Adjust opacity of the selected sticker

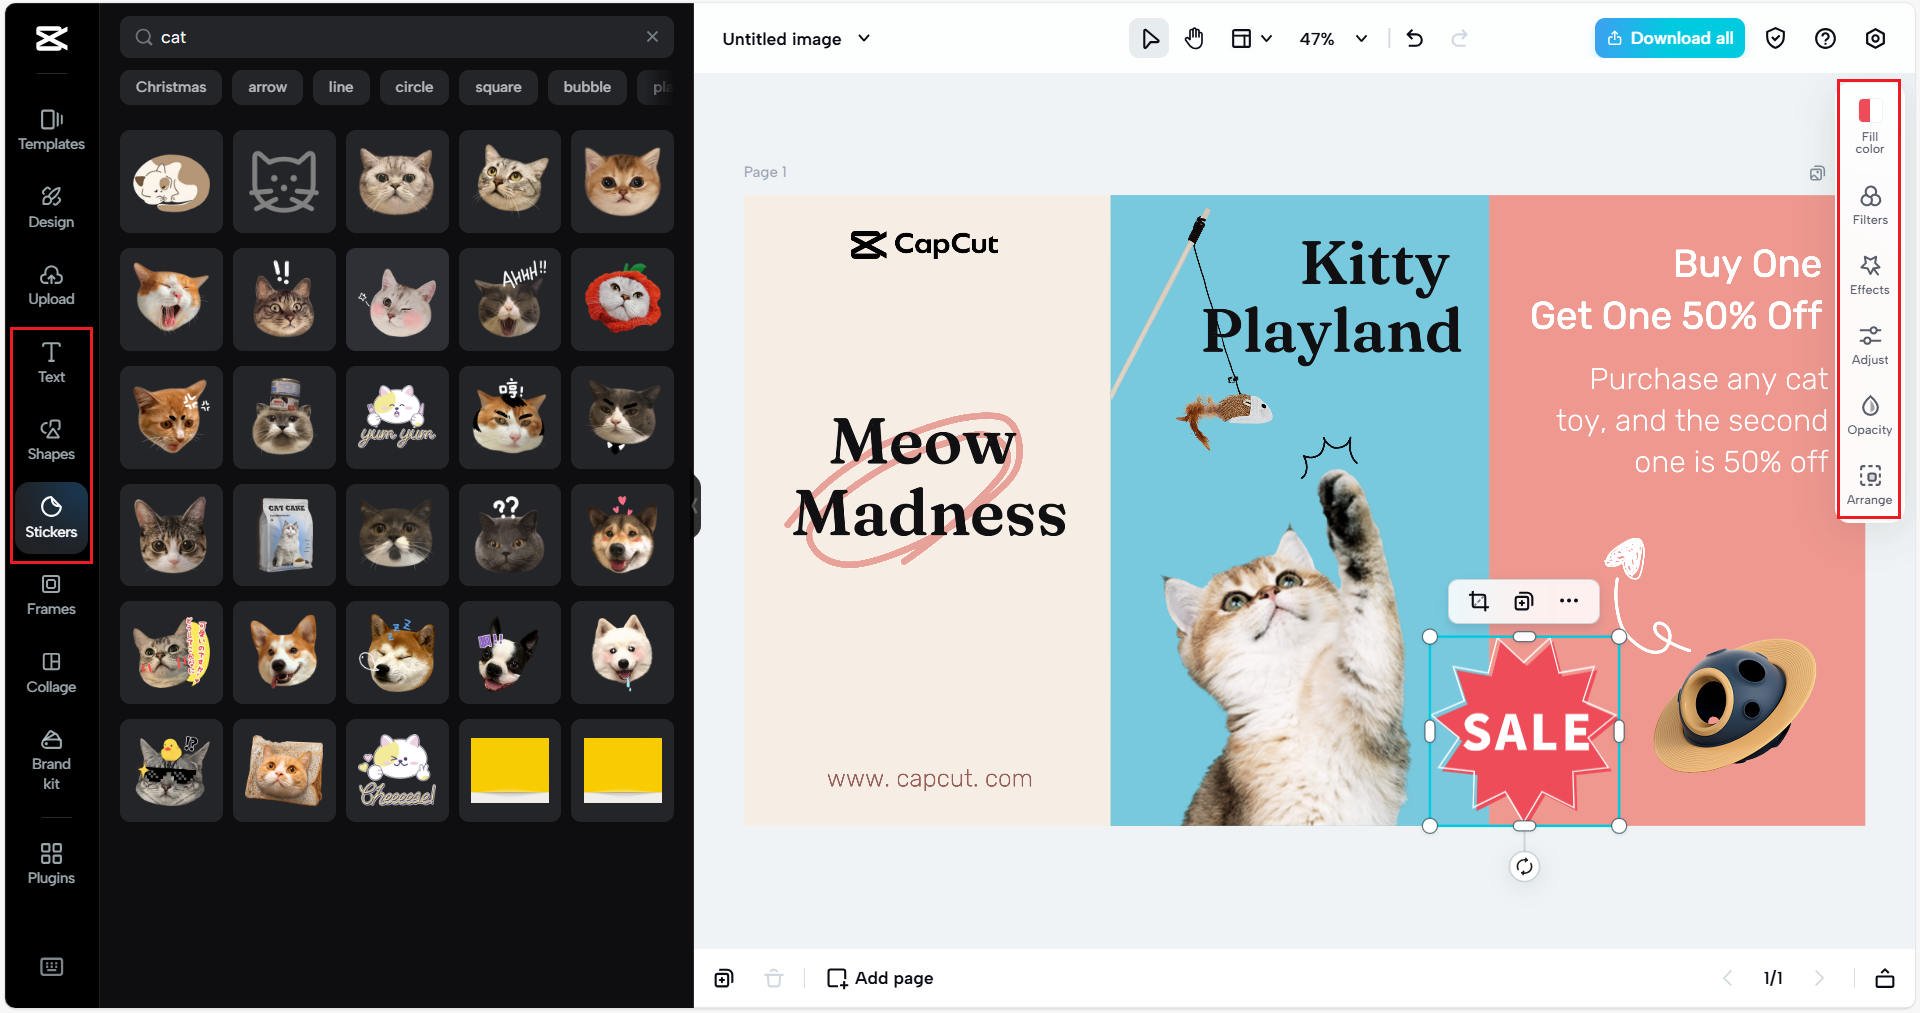tap(1870, 413)
